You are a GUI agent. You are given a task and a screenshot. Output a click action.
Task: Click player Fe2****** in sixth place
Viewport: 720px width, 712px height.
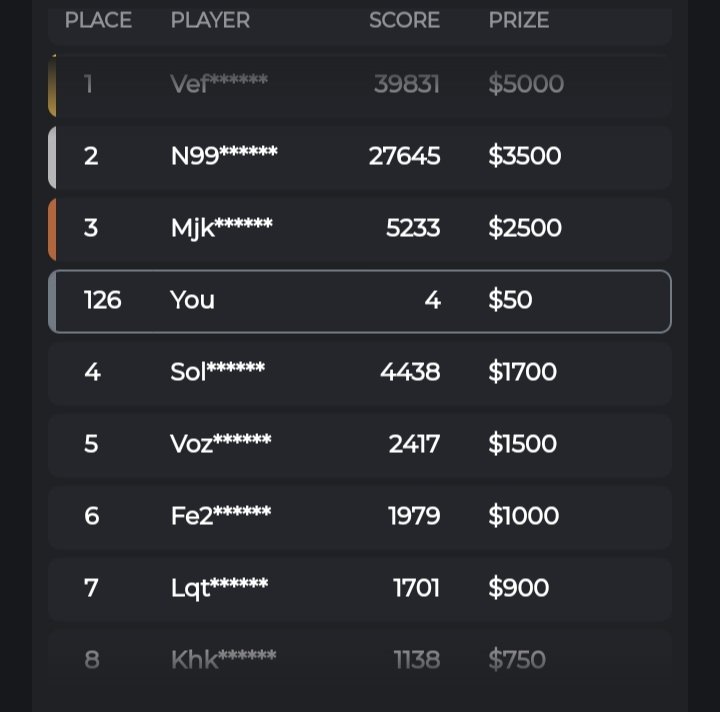(220, 516)
